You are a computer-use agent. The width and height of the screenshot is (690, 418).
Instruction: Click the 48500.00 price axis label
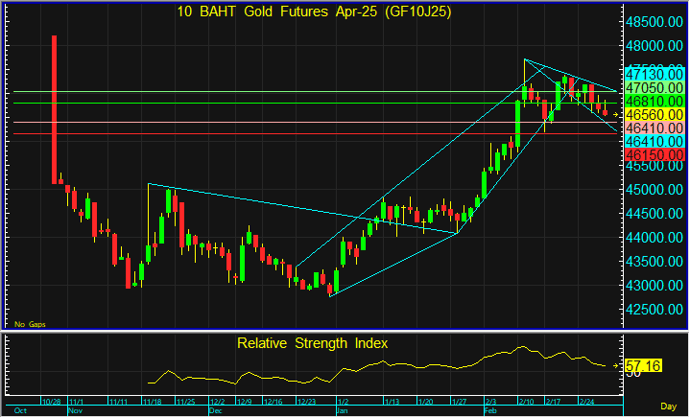click(654, 22)
